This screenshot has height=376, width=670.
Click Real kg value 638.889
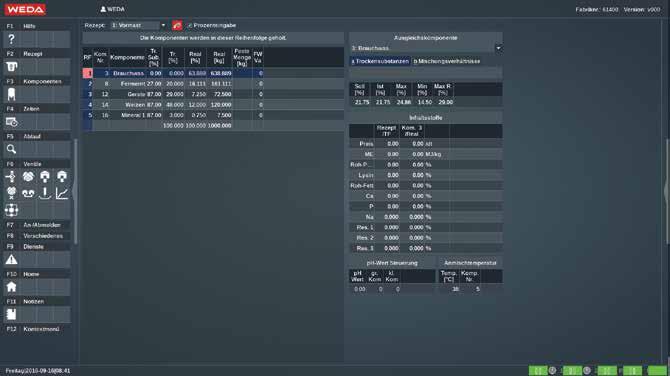[x=220, y=73]
